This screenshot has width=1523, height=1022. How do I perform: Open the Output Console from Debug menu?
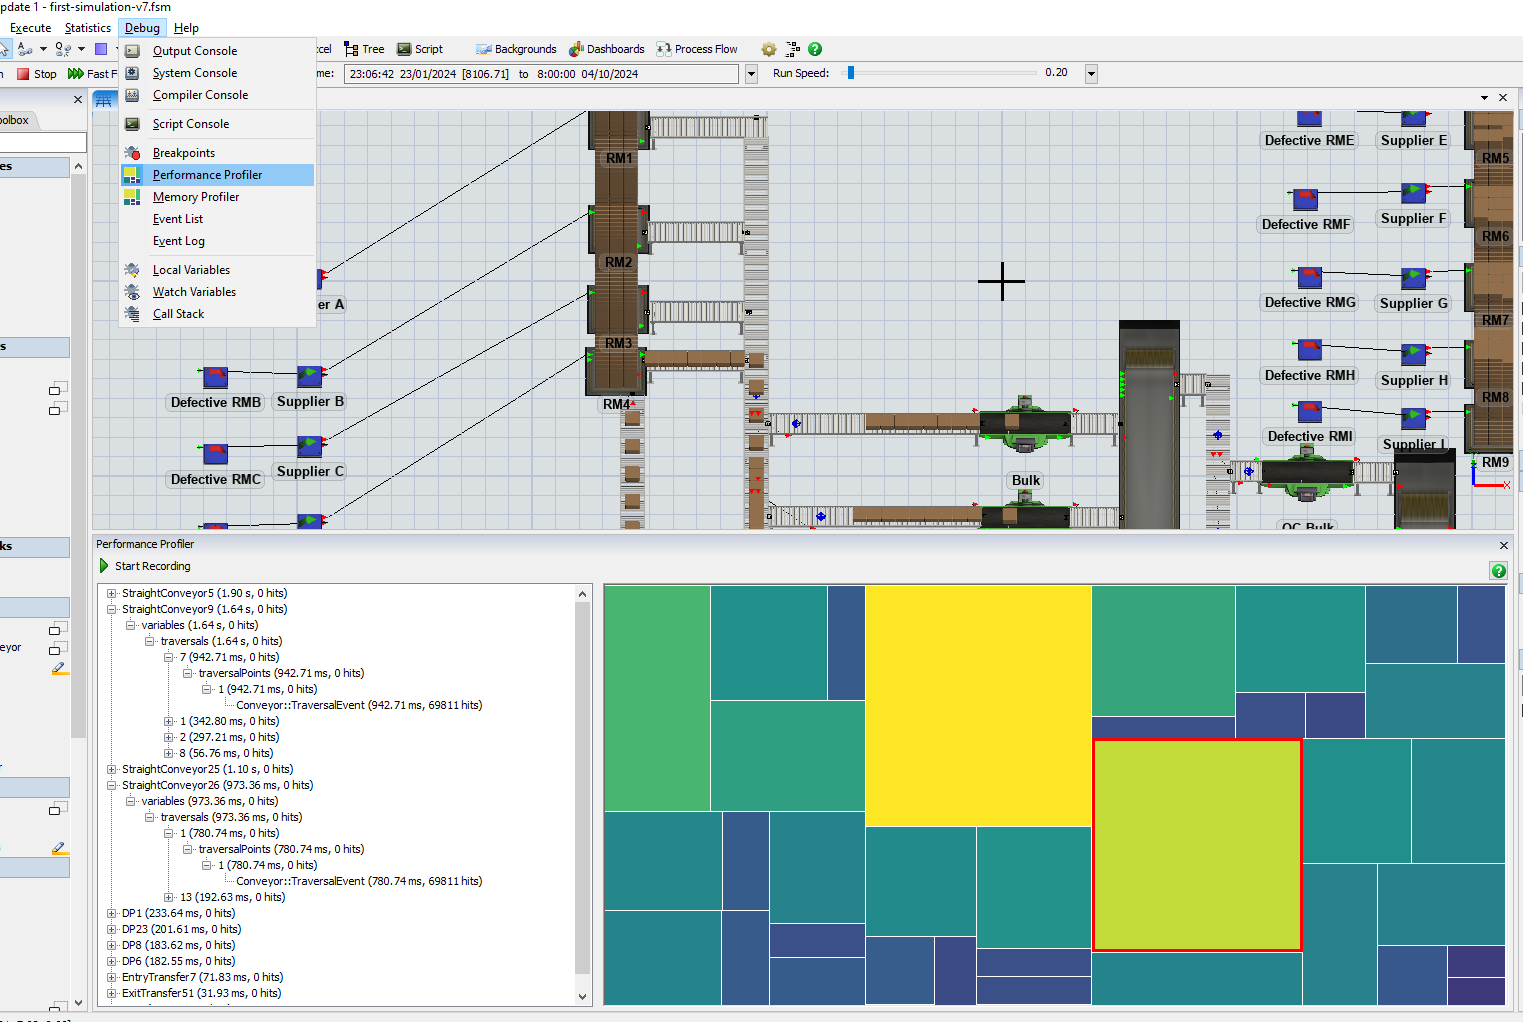(x=195, y=51)
